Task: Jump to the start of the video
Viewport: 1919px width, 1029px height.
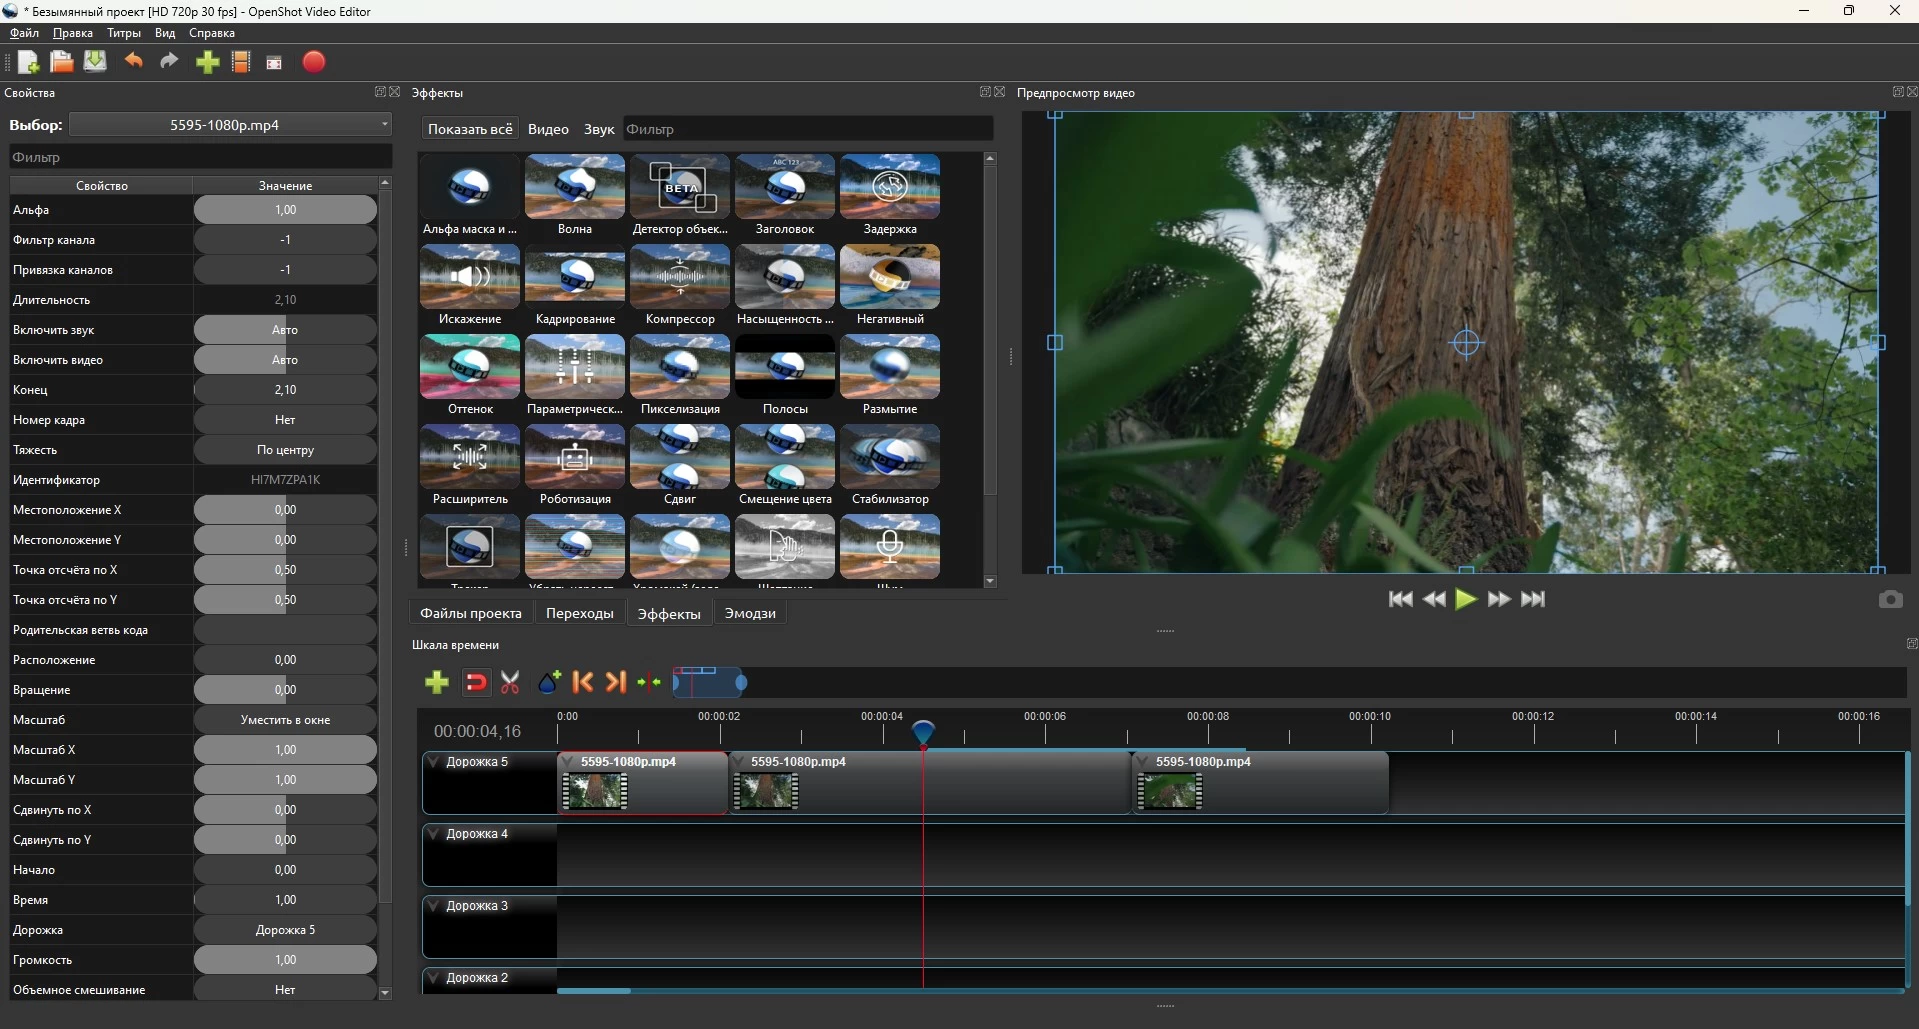Action: tap(1401, 599)
